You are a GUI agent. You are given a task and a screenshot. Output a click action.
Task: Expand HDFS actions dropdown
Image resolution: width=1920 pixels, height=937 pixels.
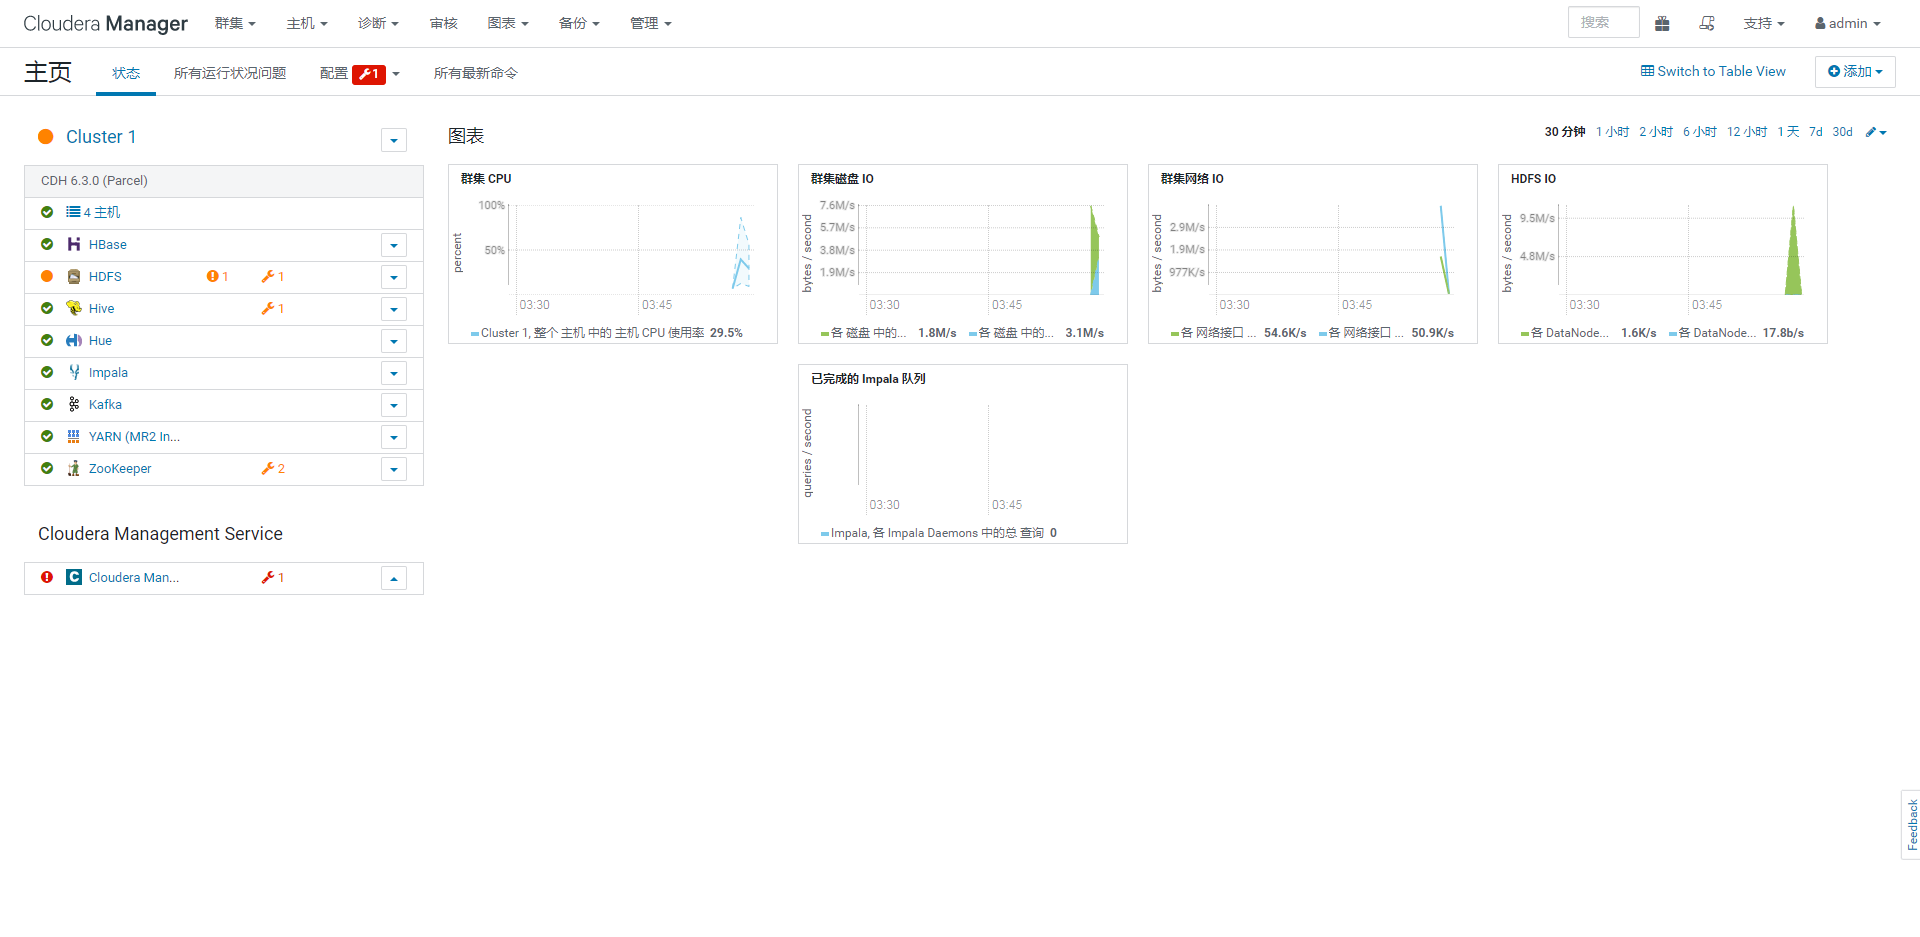tap(394, 277)
